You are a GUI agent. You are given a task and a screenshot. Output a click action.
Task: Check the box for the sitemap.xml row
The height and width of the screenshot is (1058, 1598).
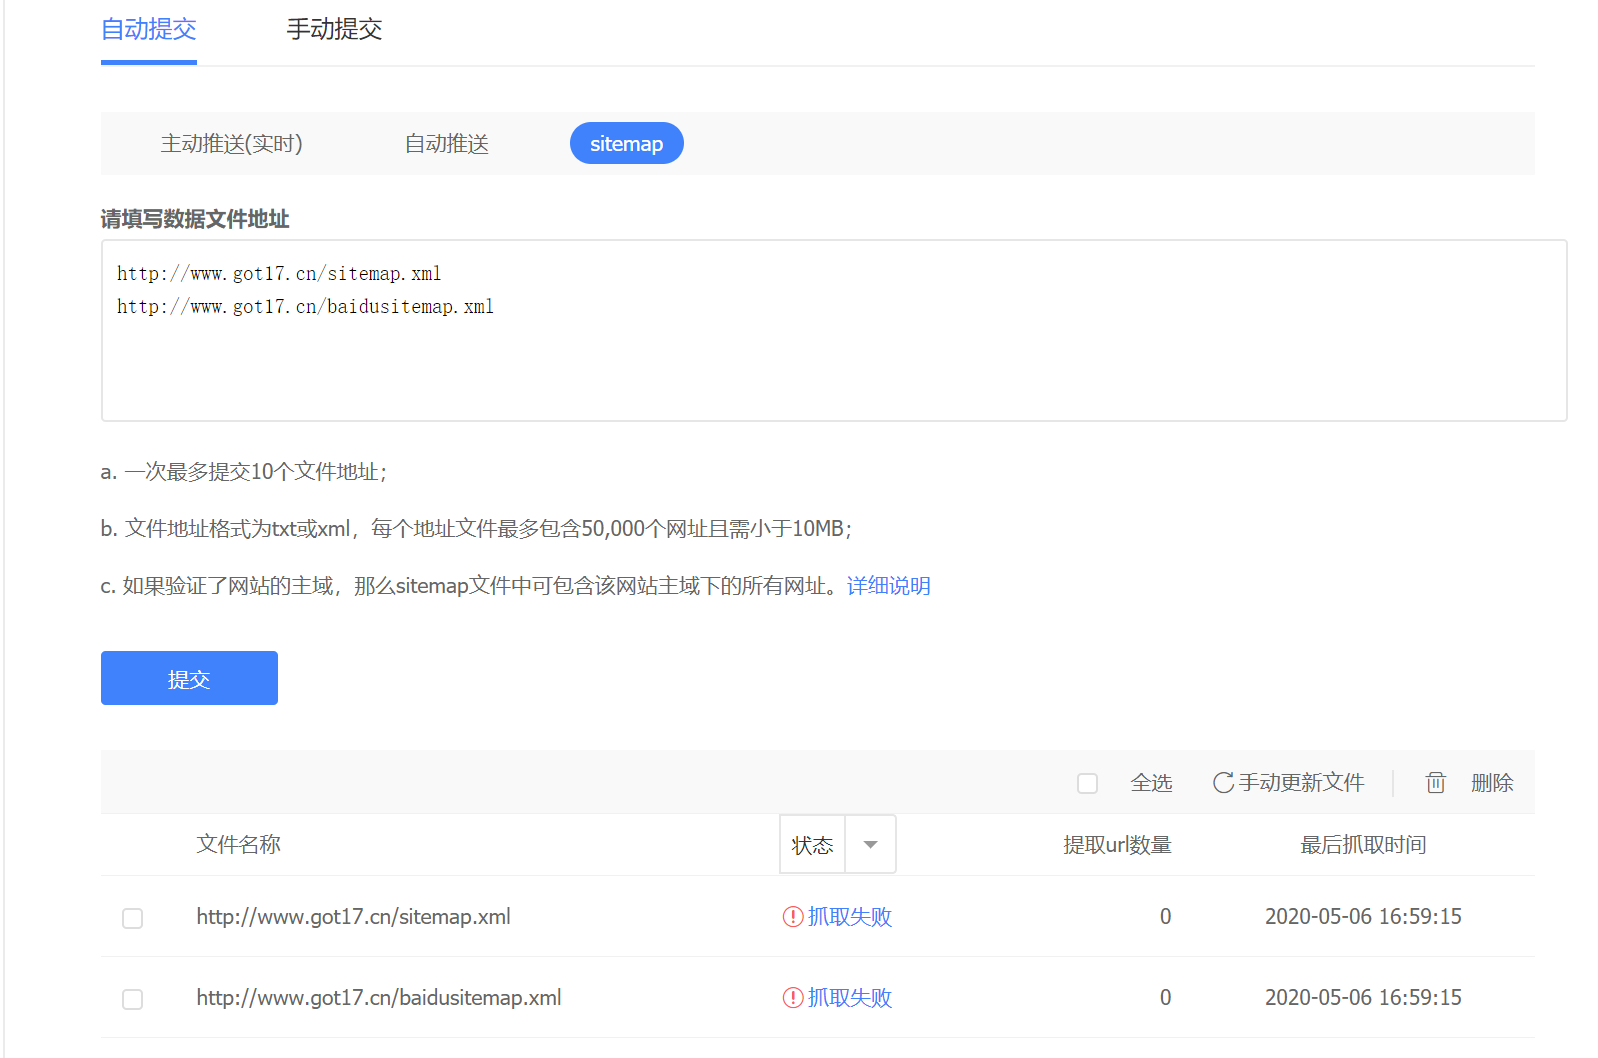tap(132, 918)
